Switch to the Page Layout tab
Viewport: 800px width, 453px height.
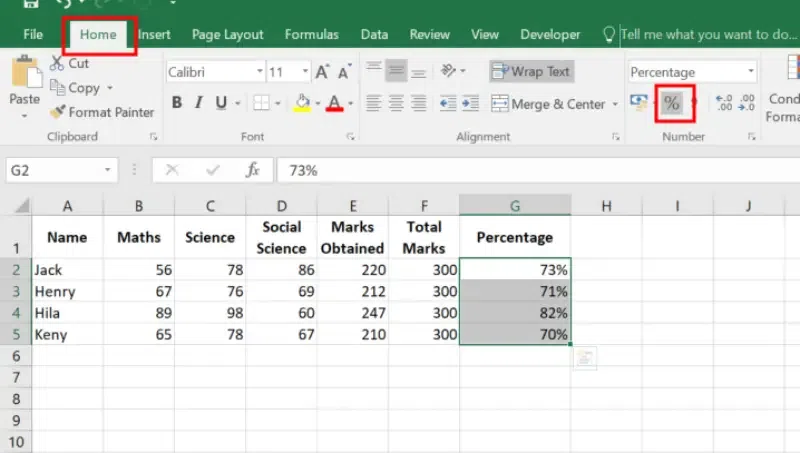226,34
